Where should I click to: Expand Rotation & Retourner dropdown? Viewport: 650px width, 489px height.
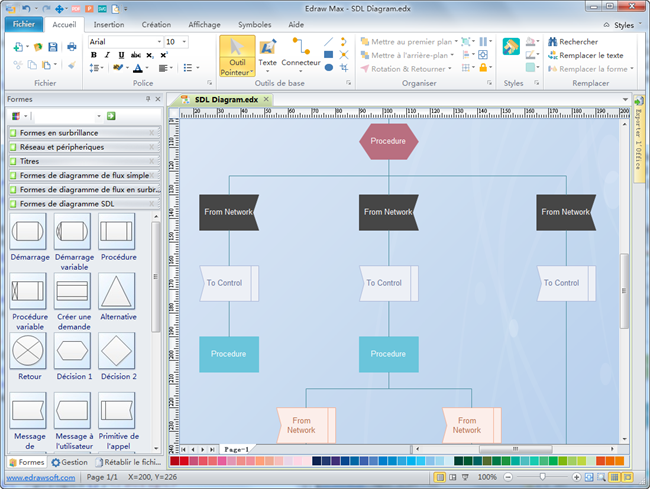pyautogui.click(x=449, y=69)
